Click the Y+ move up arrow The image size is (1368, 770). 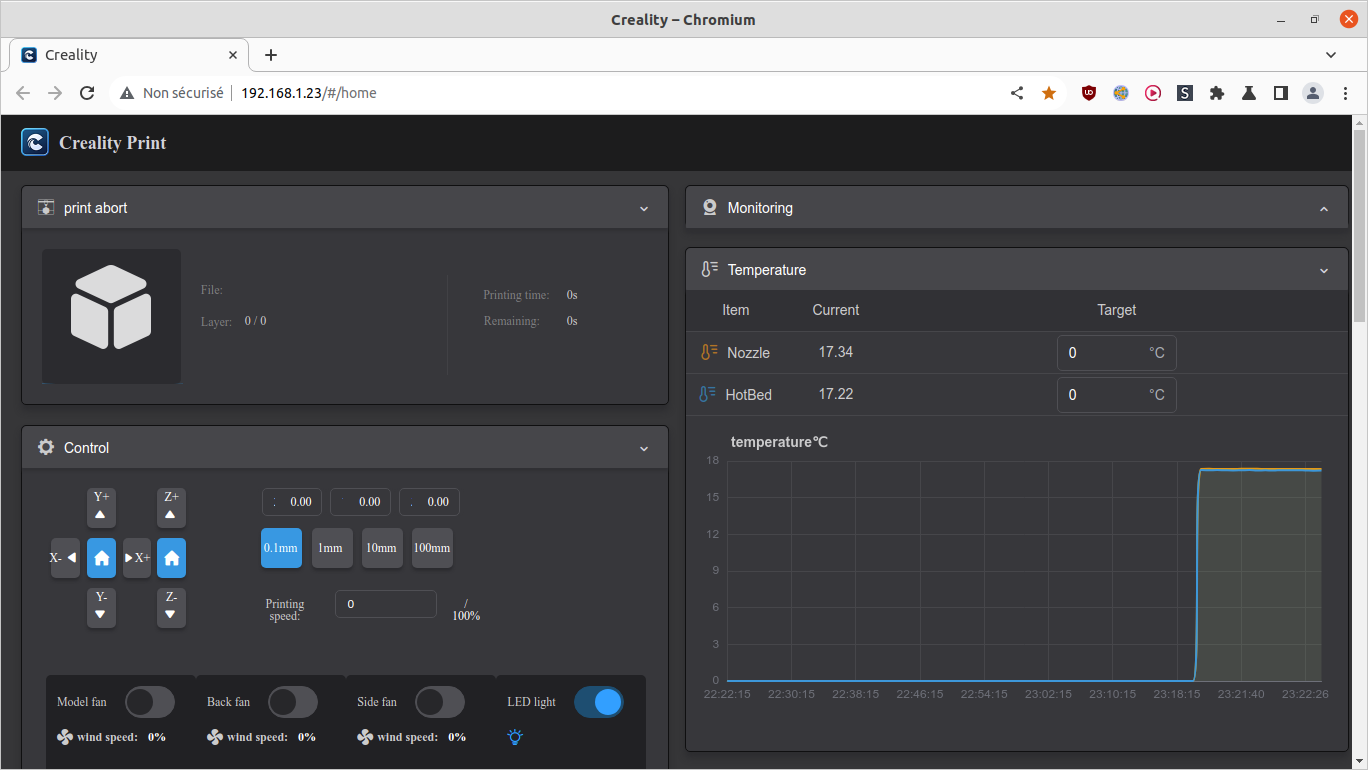click(x=101, y=507)
